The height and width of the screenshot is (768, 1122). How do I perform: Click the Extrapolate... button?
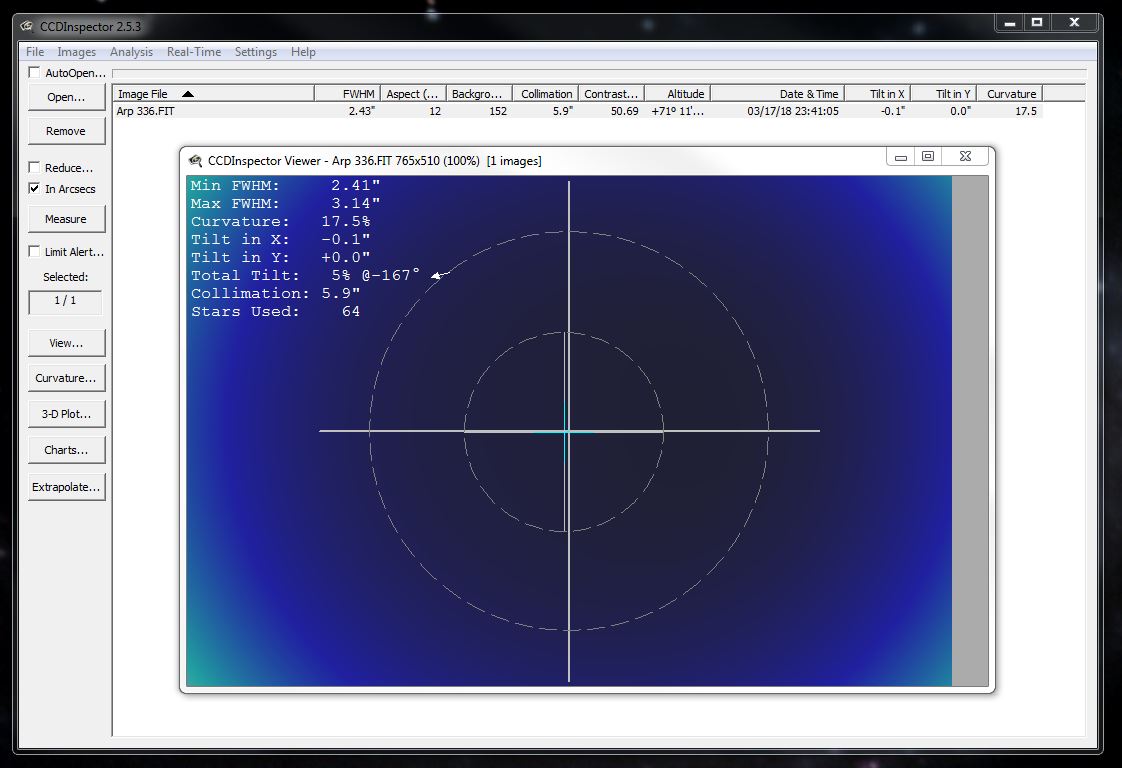tap(67, 487)
